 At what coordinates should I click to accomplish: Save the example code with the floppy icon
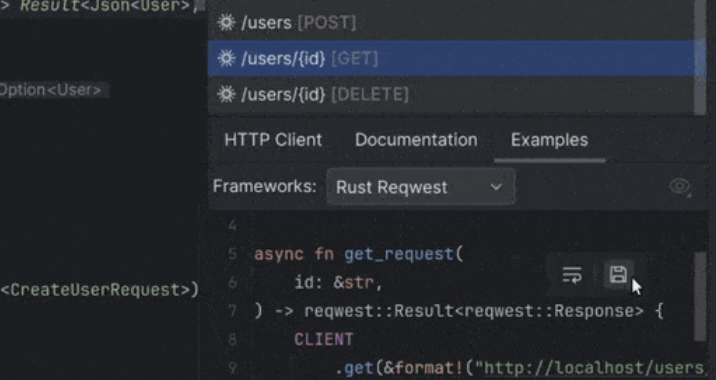(x=618, y=275)
